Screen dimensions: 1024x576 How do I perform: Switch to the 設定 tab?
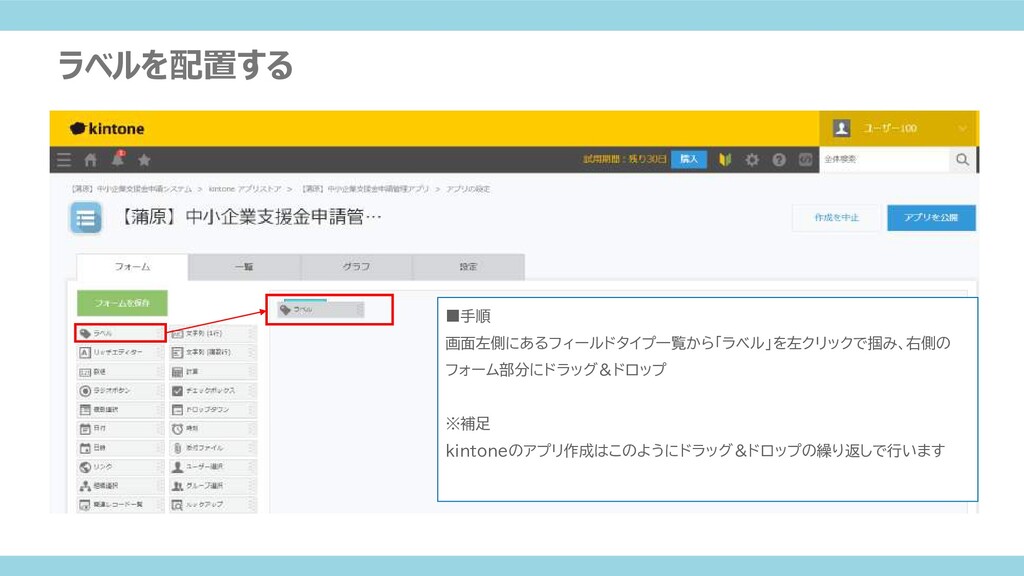click(468, 266)
